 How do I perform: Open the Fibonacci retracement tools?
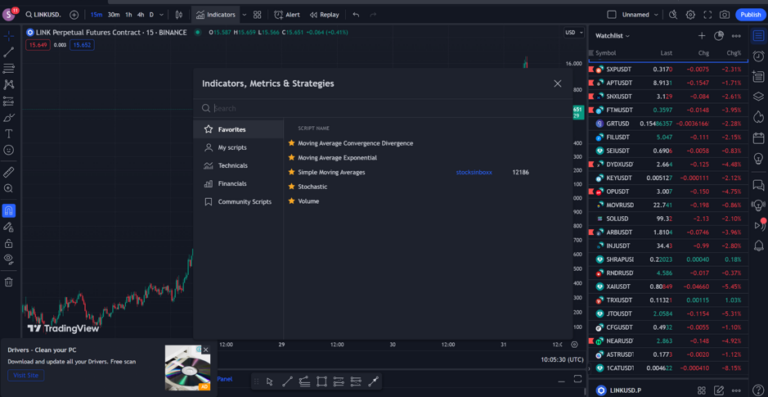[9, 69]
